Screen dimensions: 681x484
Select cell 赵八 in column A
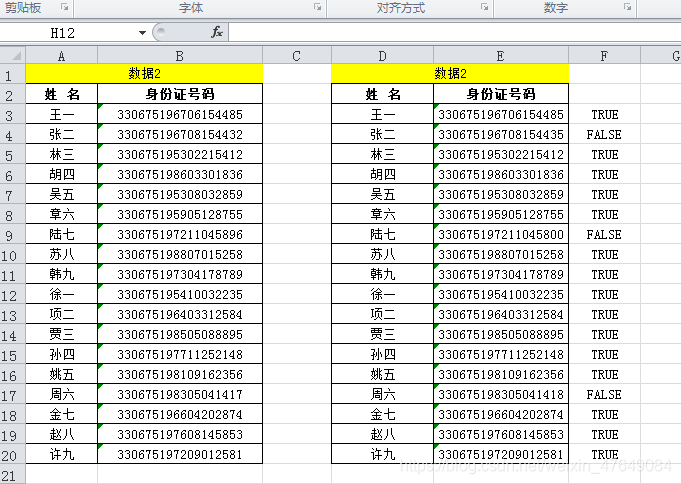pos(62,434)
